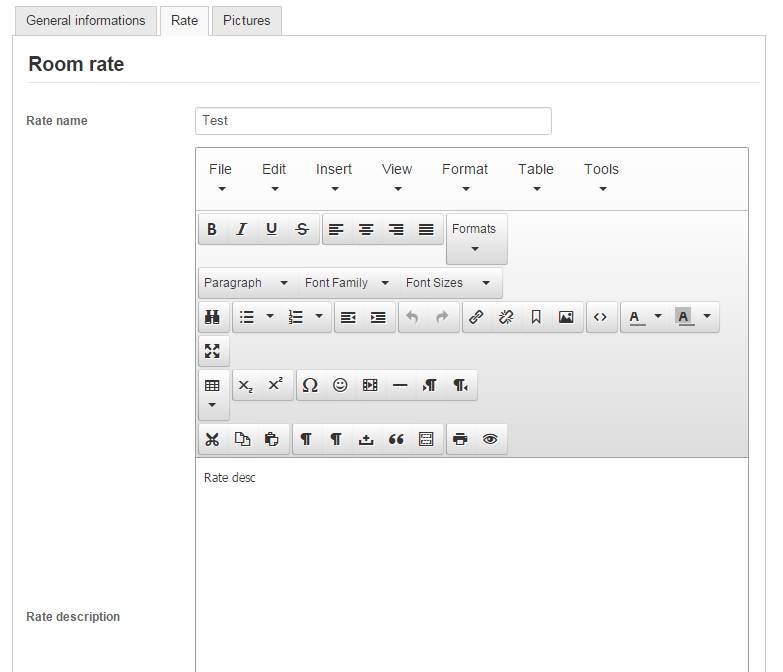
Task: Switch to Pictures tab
Action: point(247,21)
